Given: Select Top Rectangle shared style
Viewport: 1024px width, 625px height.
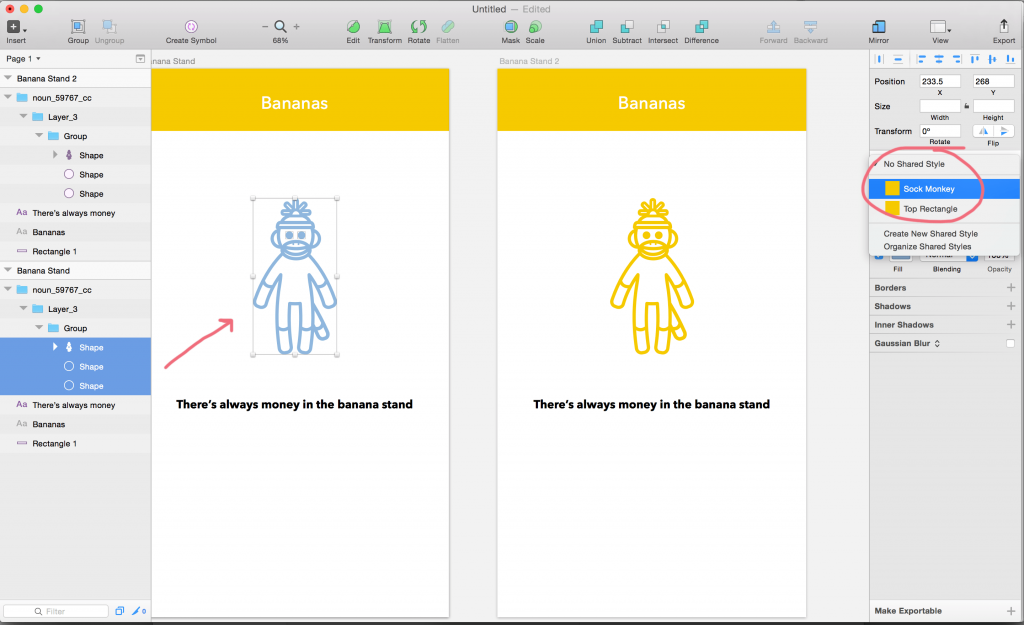Looking at the screenshot, I should 929,209.
